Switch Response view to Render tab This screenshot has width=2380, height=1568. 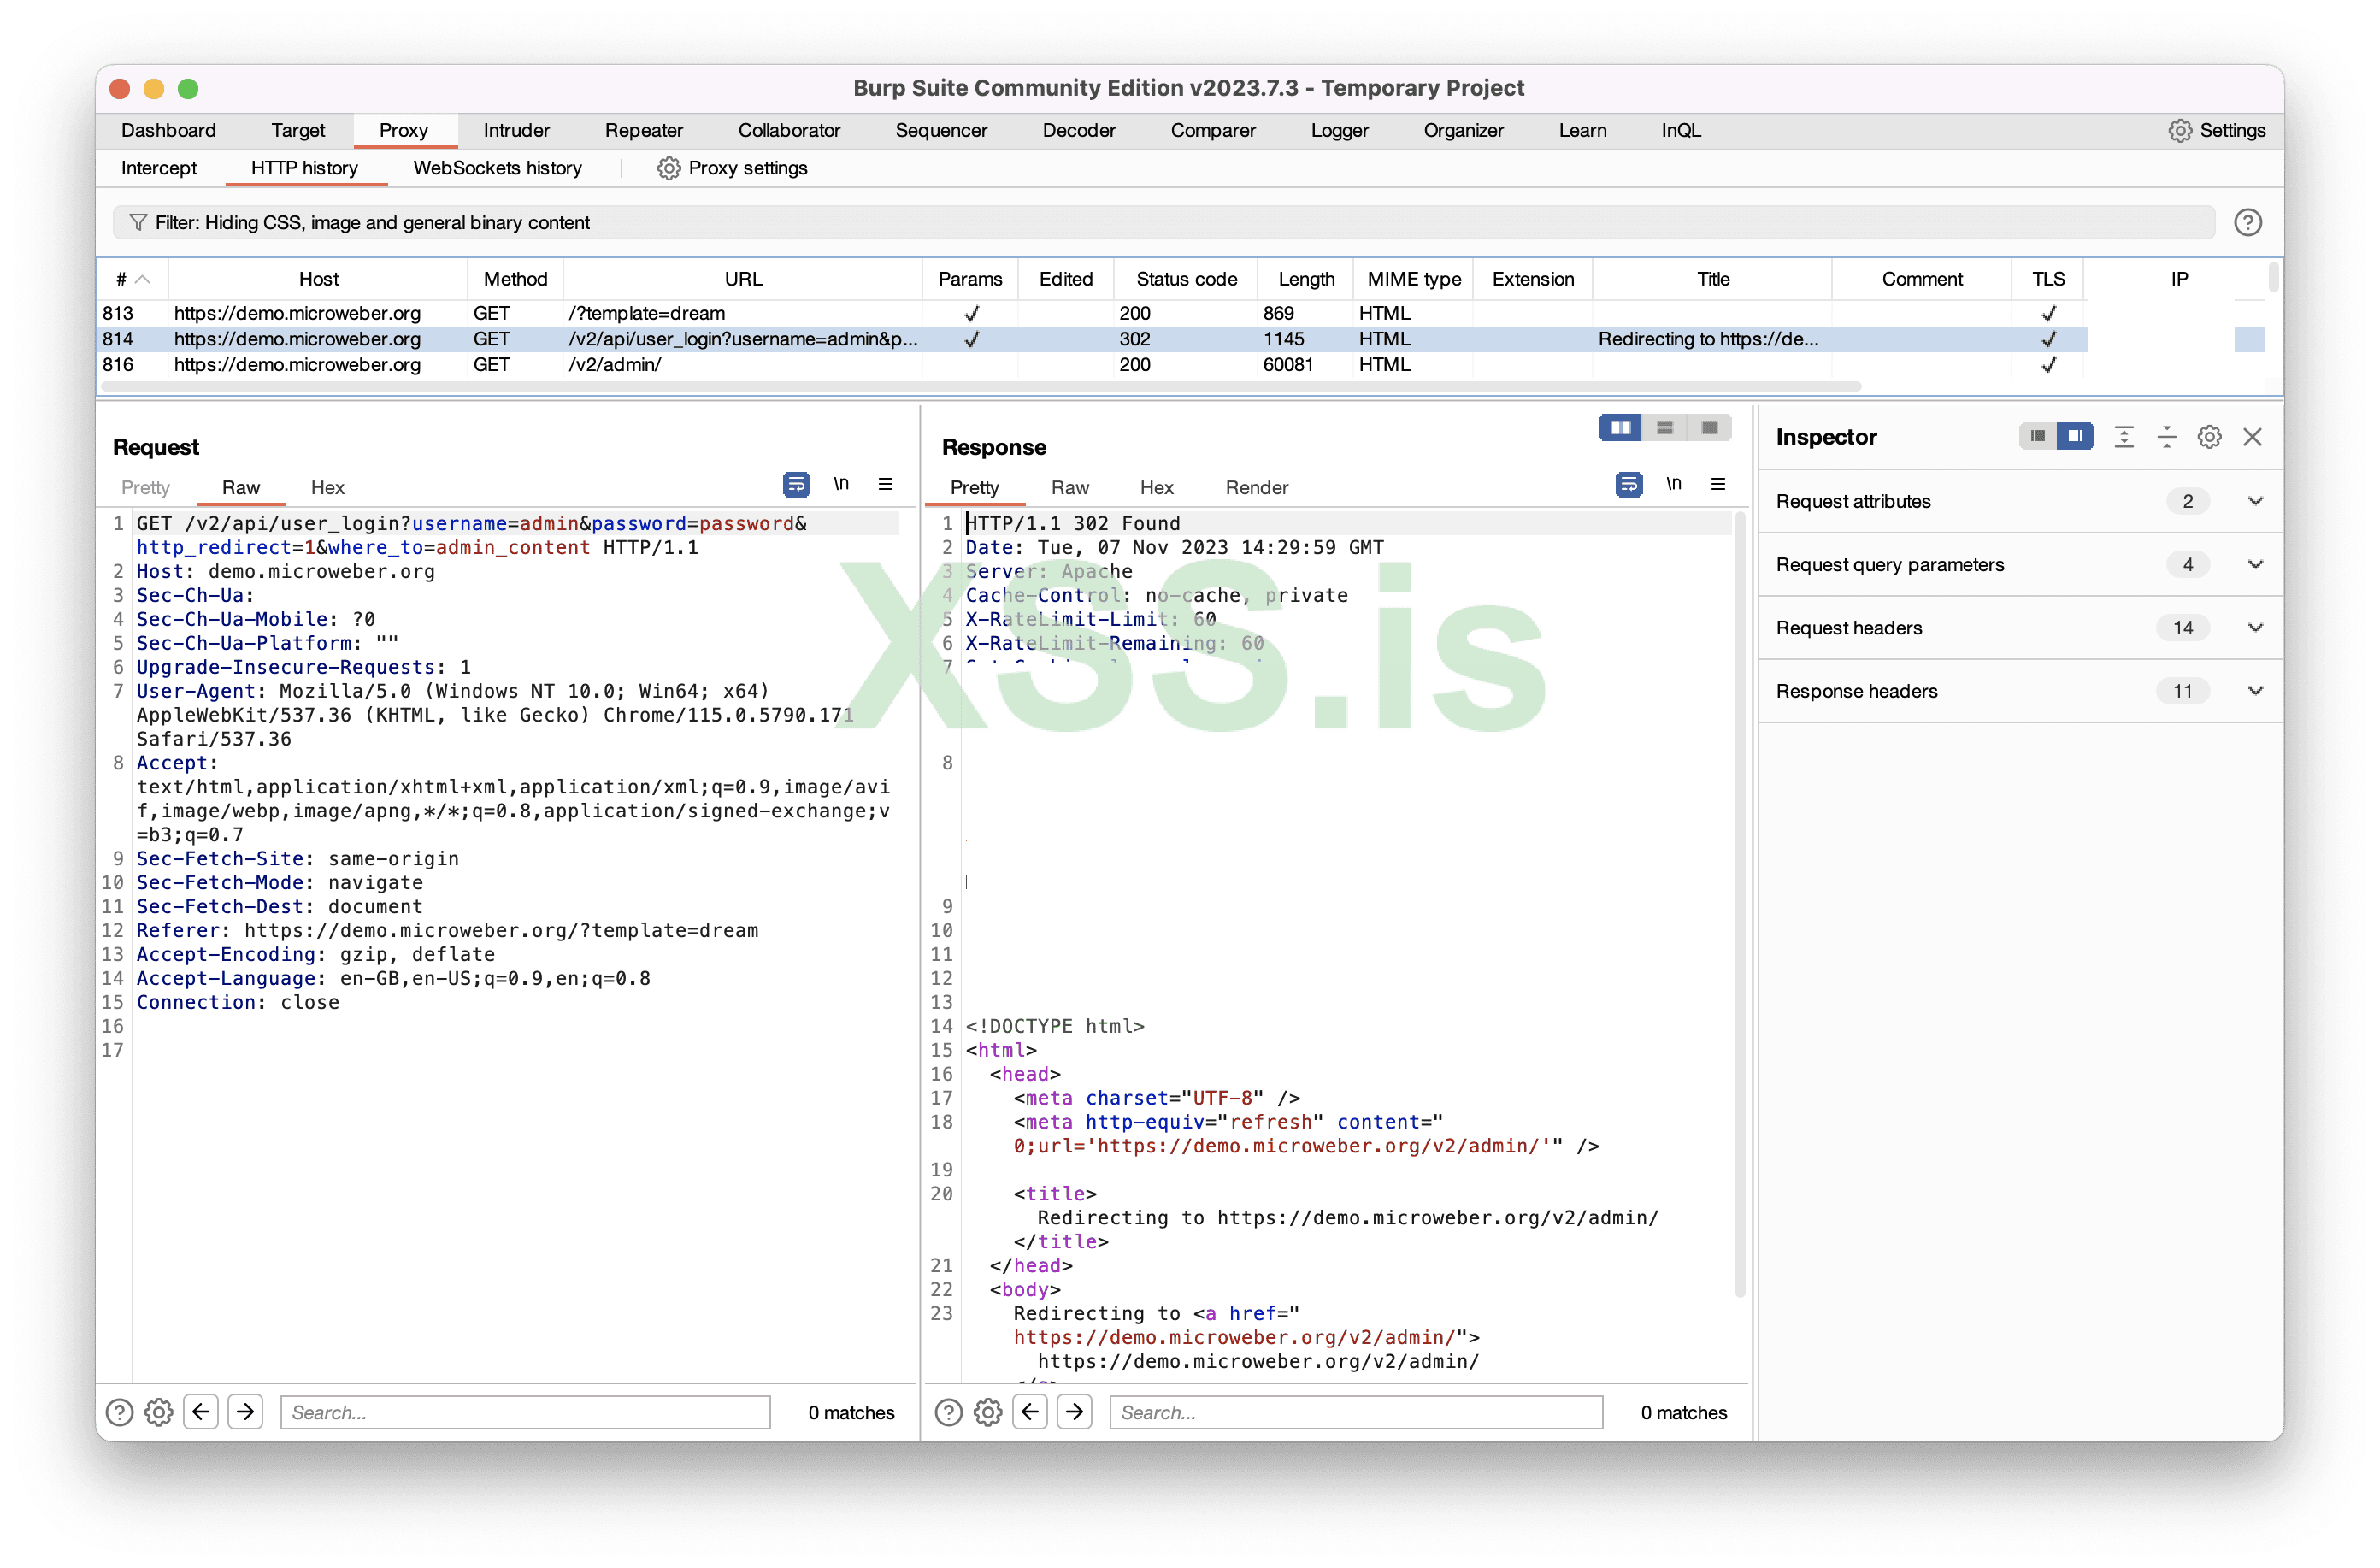click(1256, 488)
